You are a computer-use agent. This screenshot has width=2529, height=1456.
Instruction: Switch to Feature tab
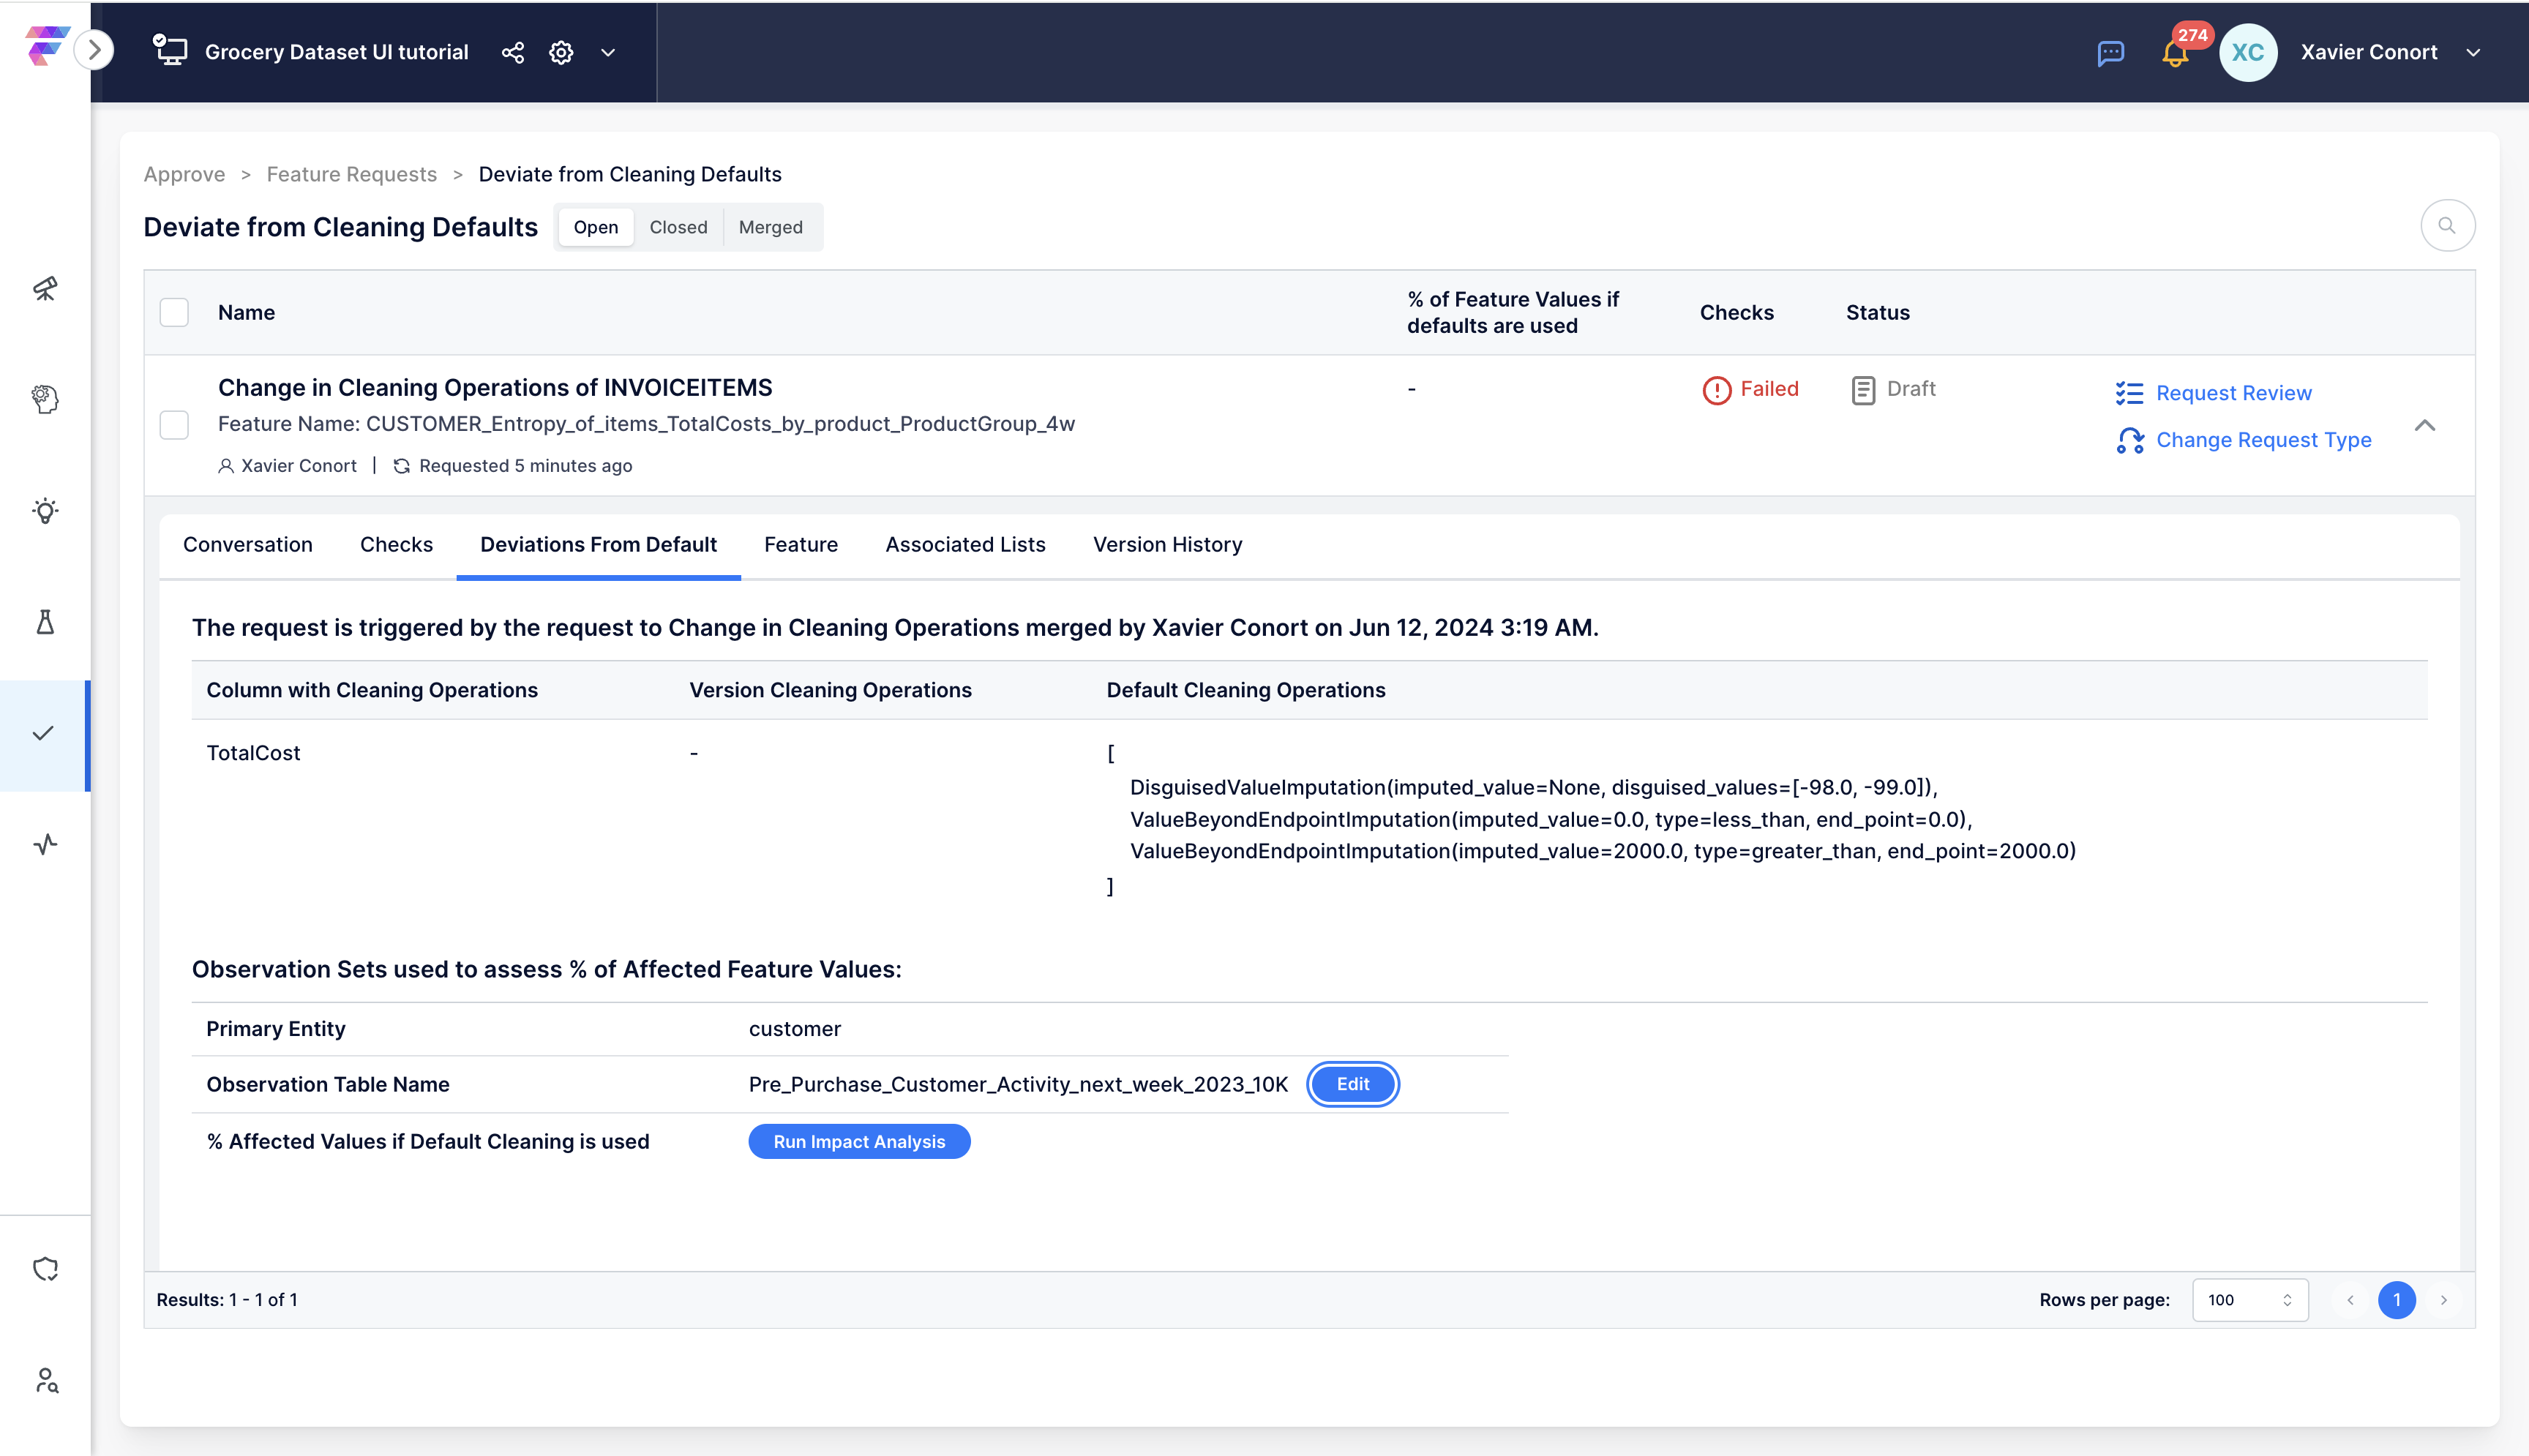point(800,545)
